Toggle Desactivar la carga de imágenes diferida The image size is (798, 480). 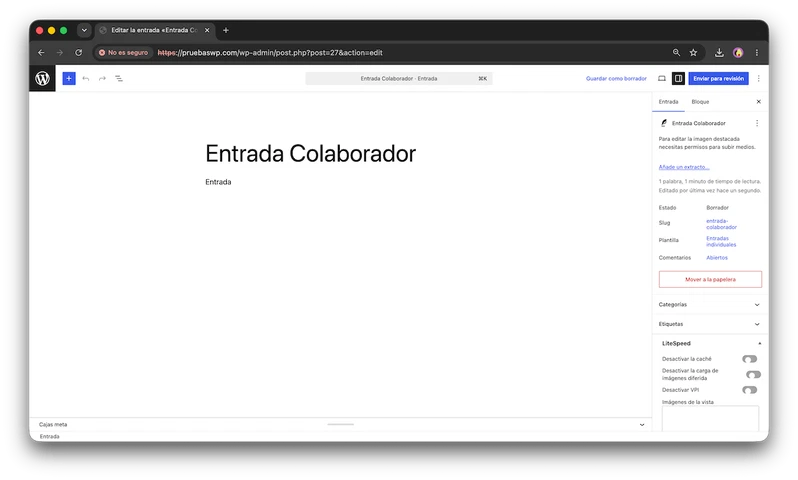tap(753, 375)
